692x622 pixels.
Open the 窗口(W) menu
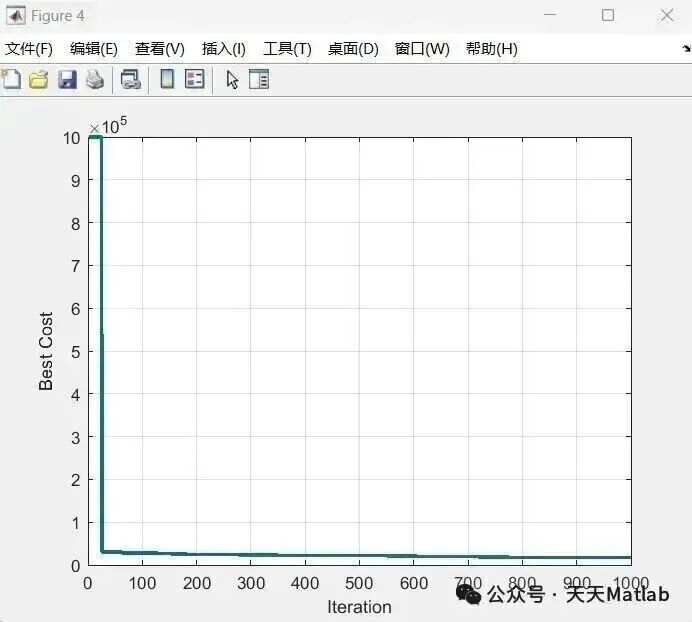click(422, 49)
